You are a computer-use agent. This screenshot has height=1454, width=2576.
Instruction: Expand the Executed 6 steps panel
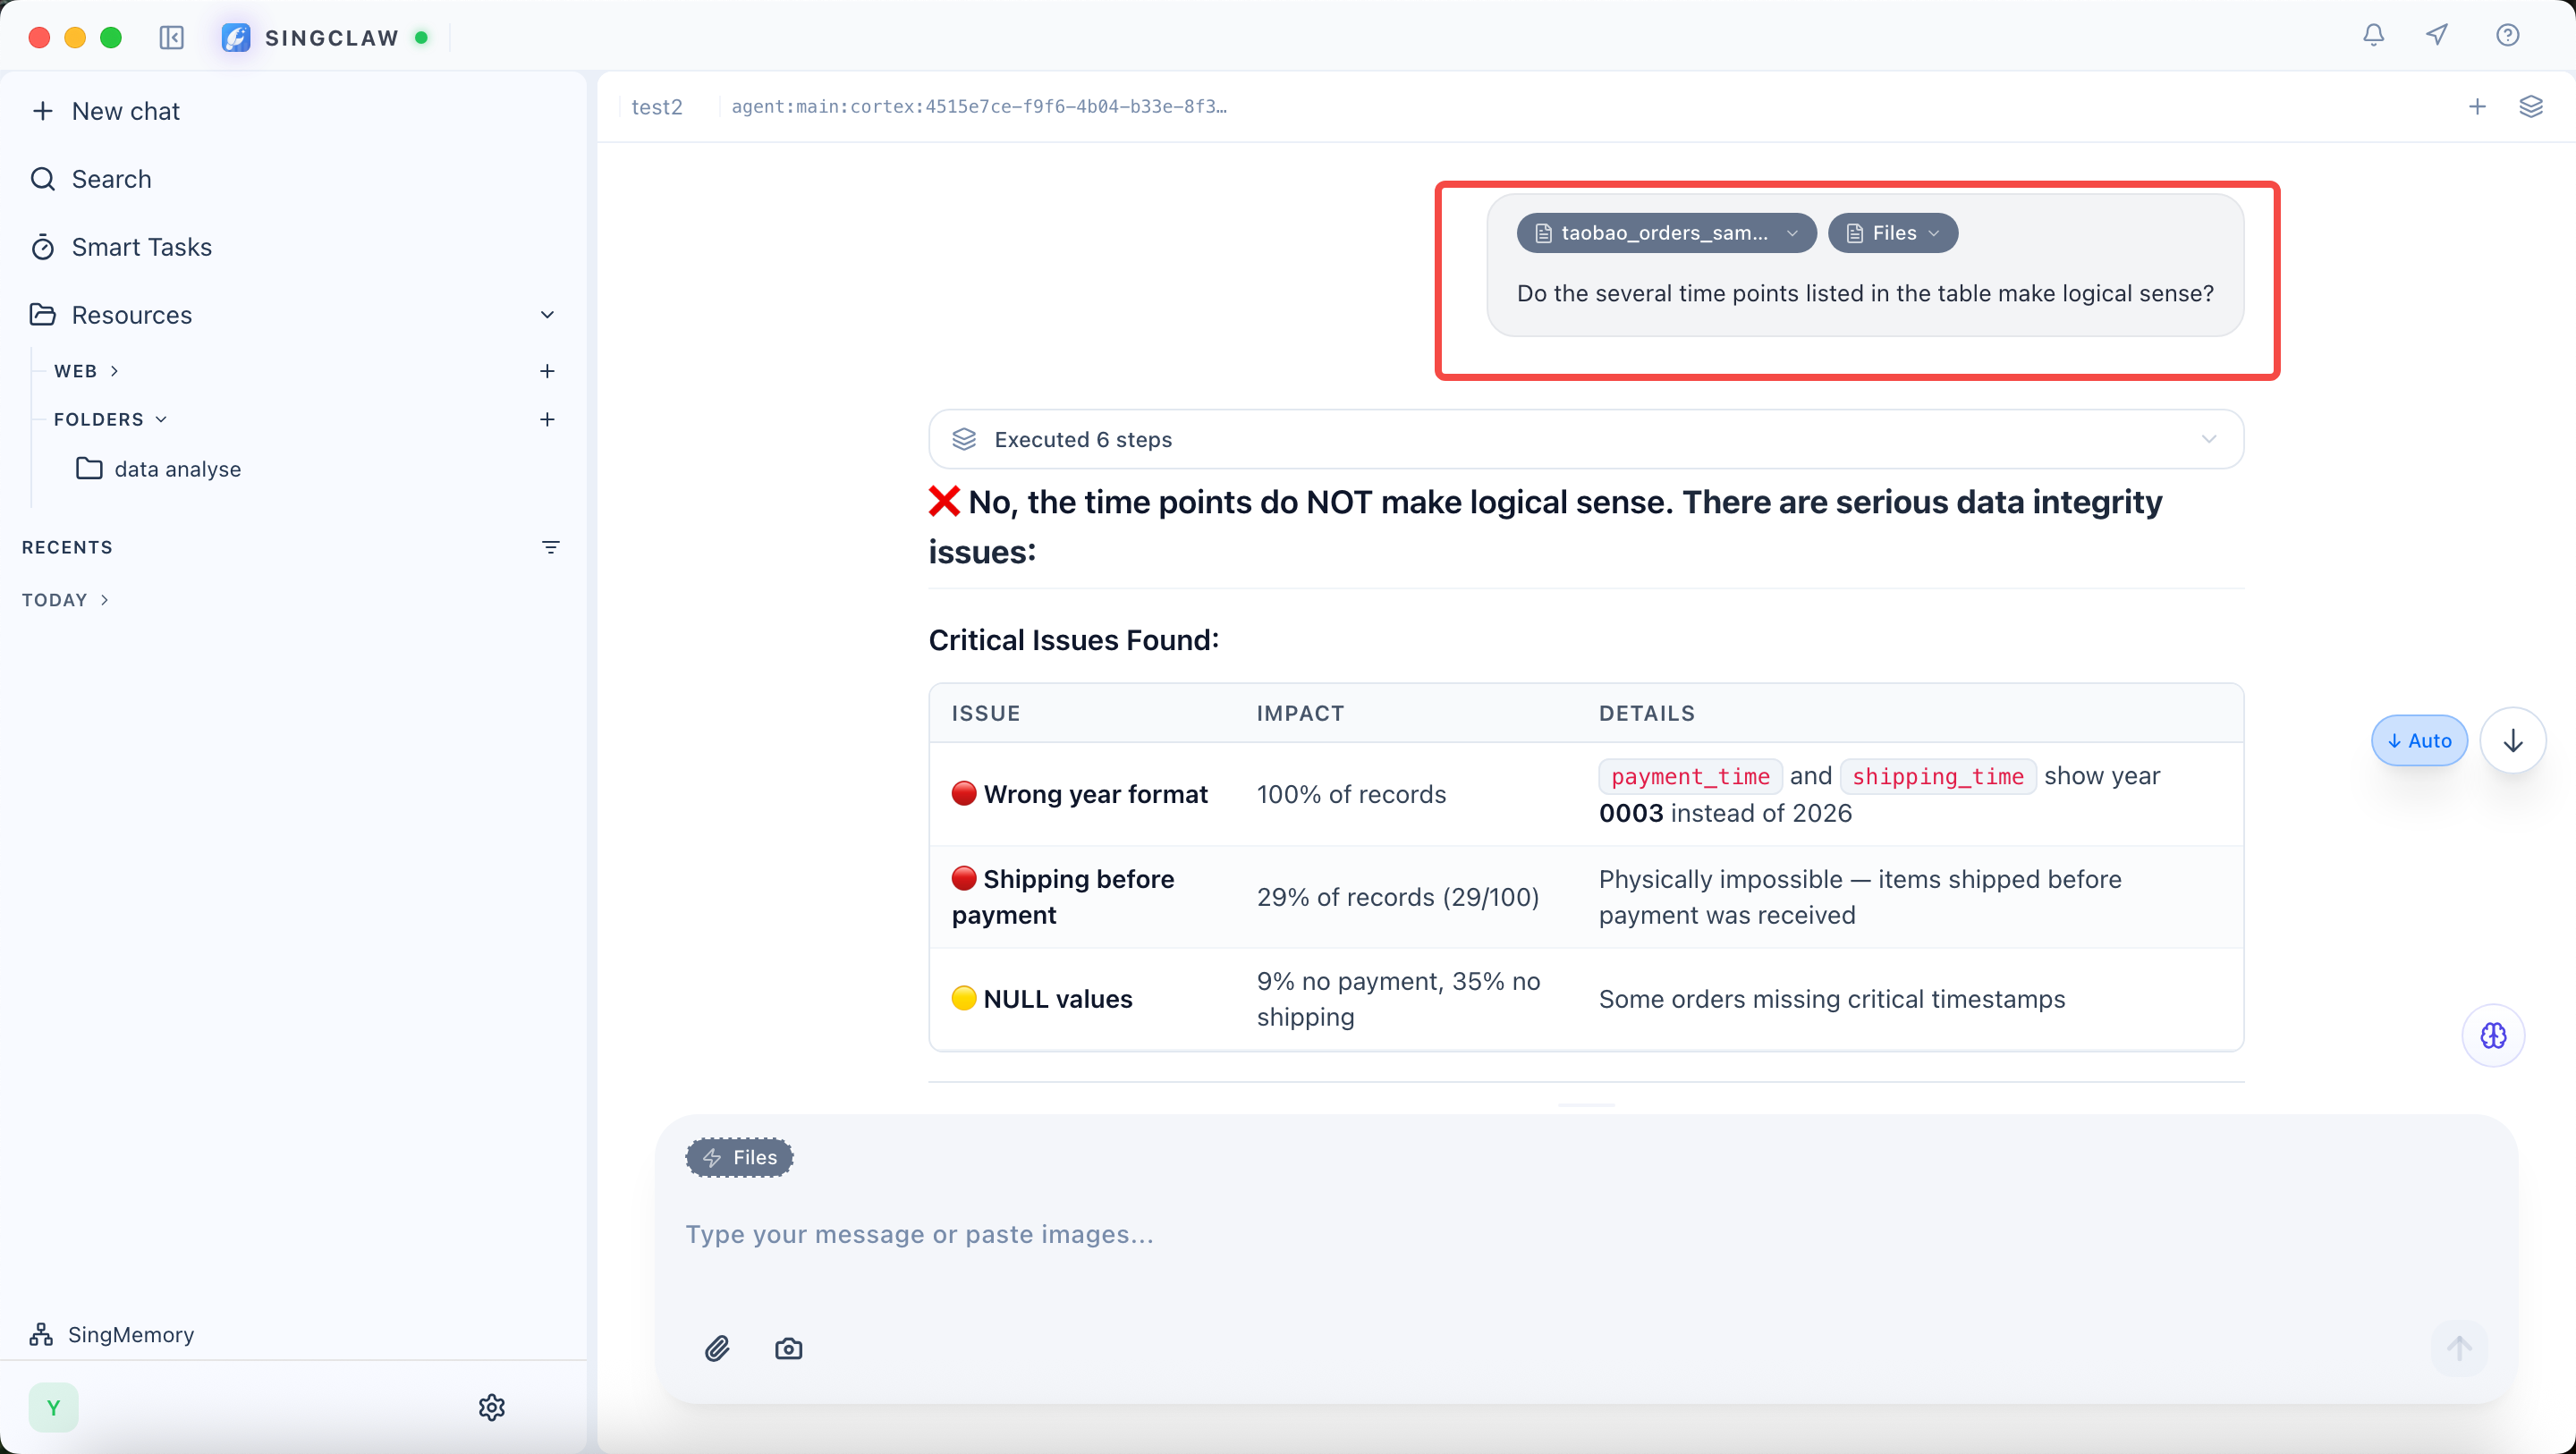point(1585,439)
